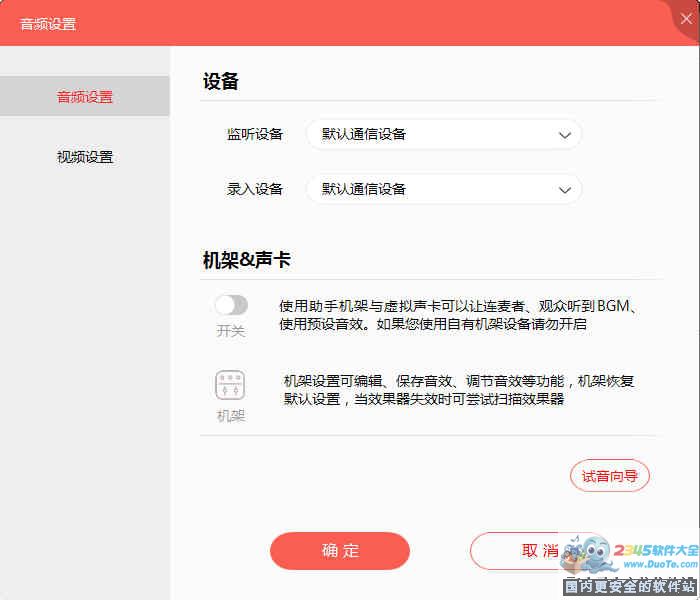Click the 机架 caption below the rack icon
The width and height of the screenshot is (700, 600).
point(231,416)
